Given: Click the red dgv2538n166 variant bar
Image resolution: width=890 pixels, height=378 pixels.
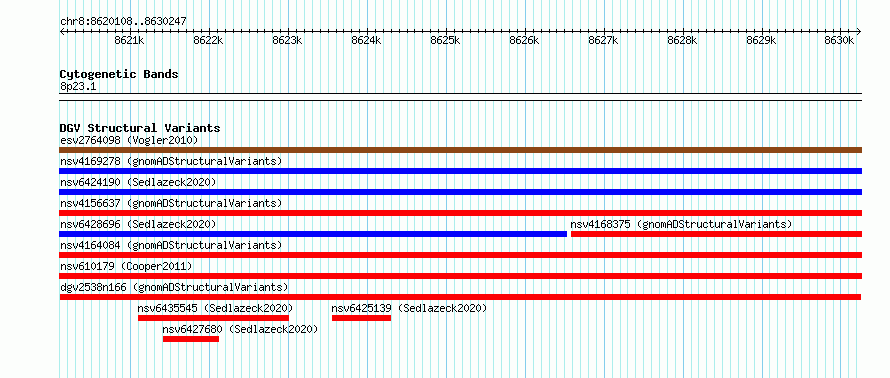Looking at the screenshot, I should tap(460, 297).
